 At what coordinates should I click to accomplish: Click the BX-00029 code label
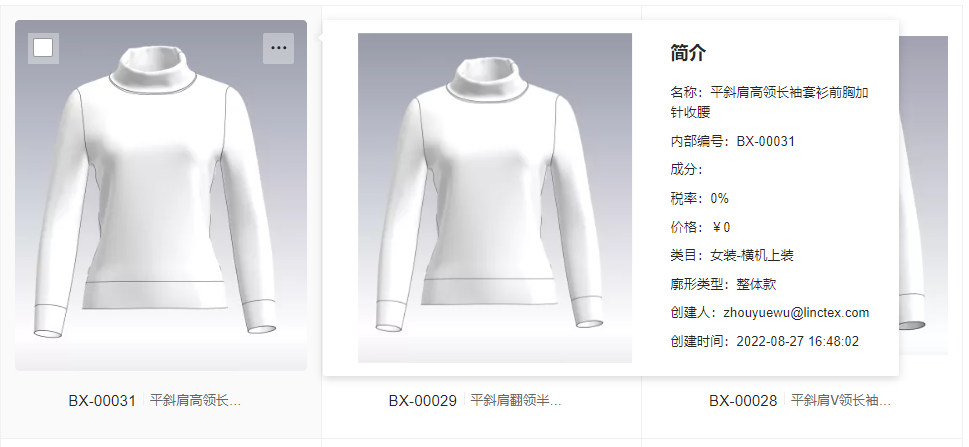coord(423,401)
